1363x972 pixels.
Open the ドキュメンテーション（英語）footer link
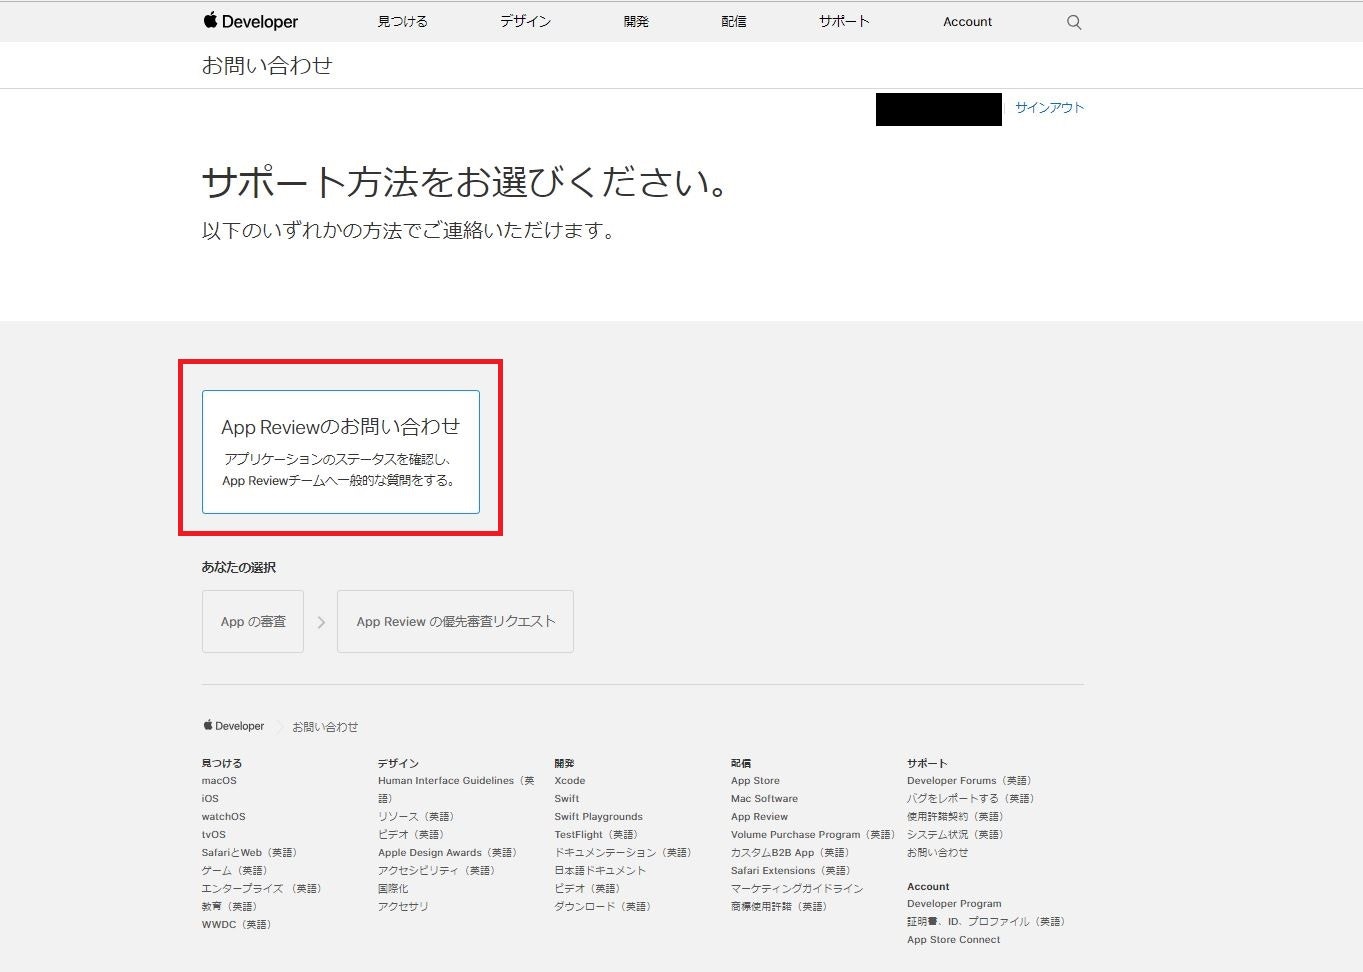[624, 853]
